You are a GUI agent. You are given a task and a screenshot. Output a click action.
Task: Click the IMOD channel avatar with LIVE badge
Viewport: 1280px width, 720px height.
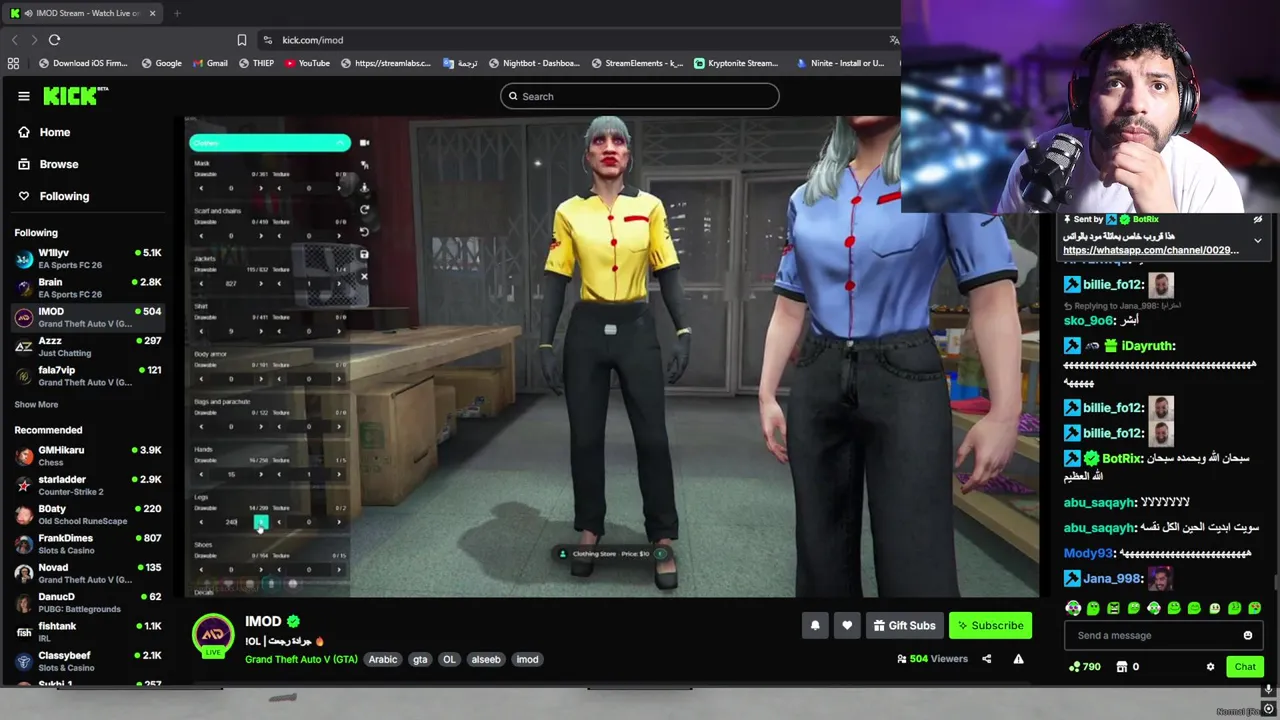[x=213, y=635]
